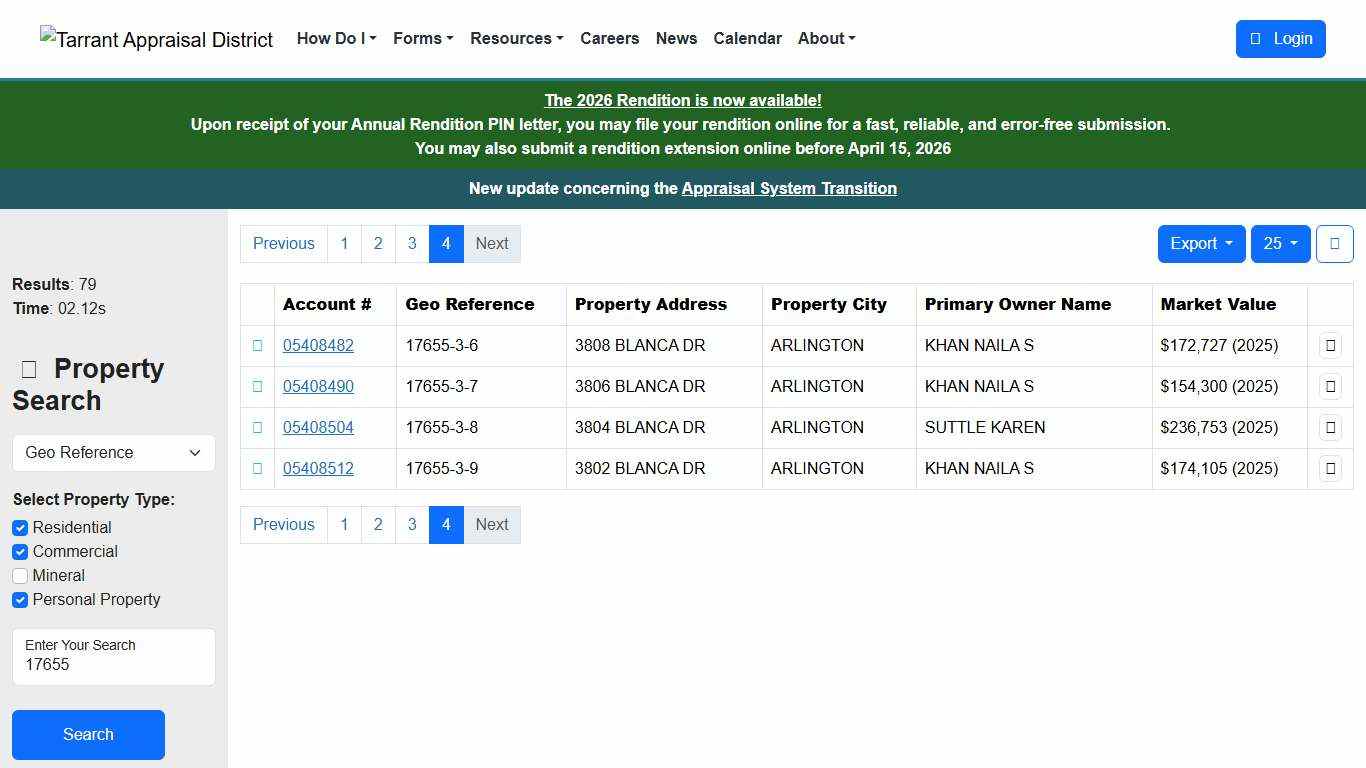Click the icon button beside the 25 dropdown
Image resolution: width=1366 pixels, height=768 pixels.
tap(1334, 243)
